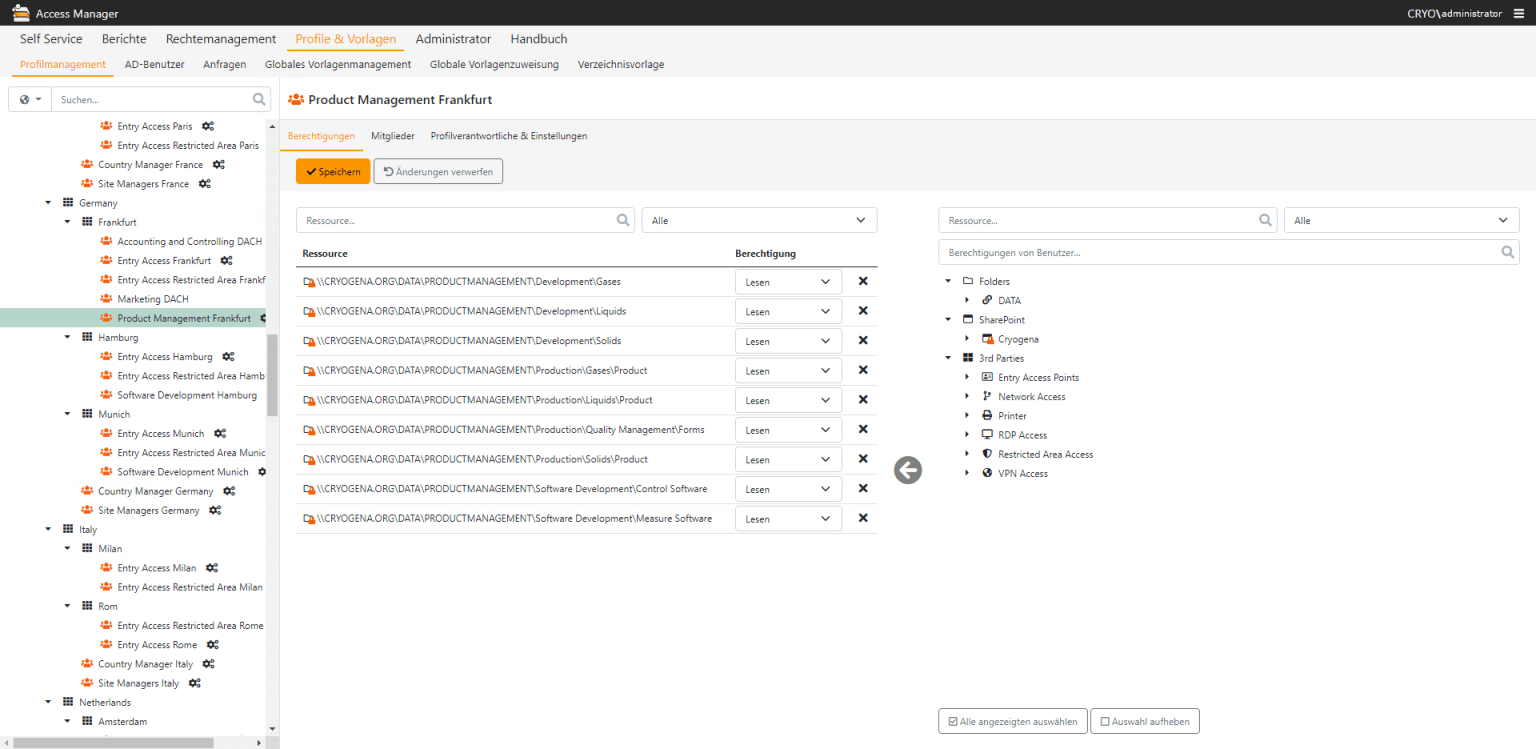Collapse the Germany tree node

(48, 203)
